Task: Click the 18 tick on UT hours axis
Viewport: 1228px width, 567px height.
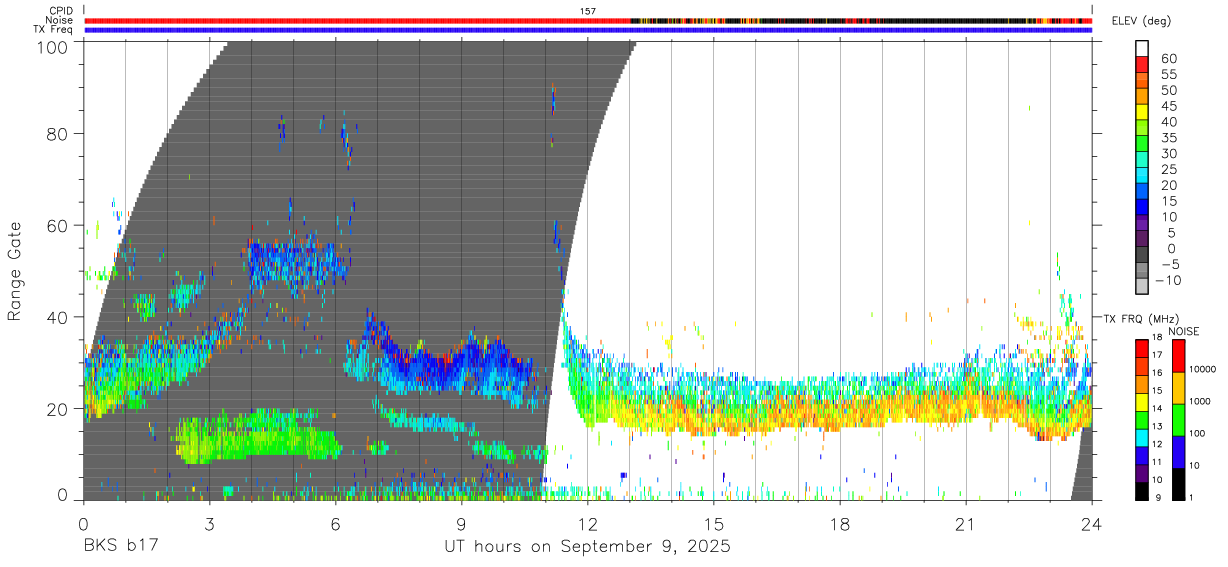Action: click(840, 524)
